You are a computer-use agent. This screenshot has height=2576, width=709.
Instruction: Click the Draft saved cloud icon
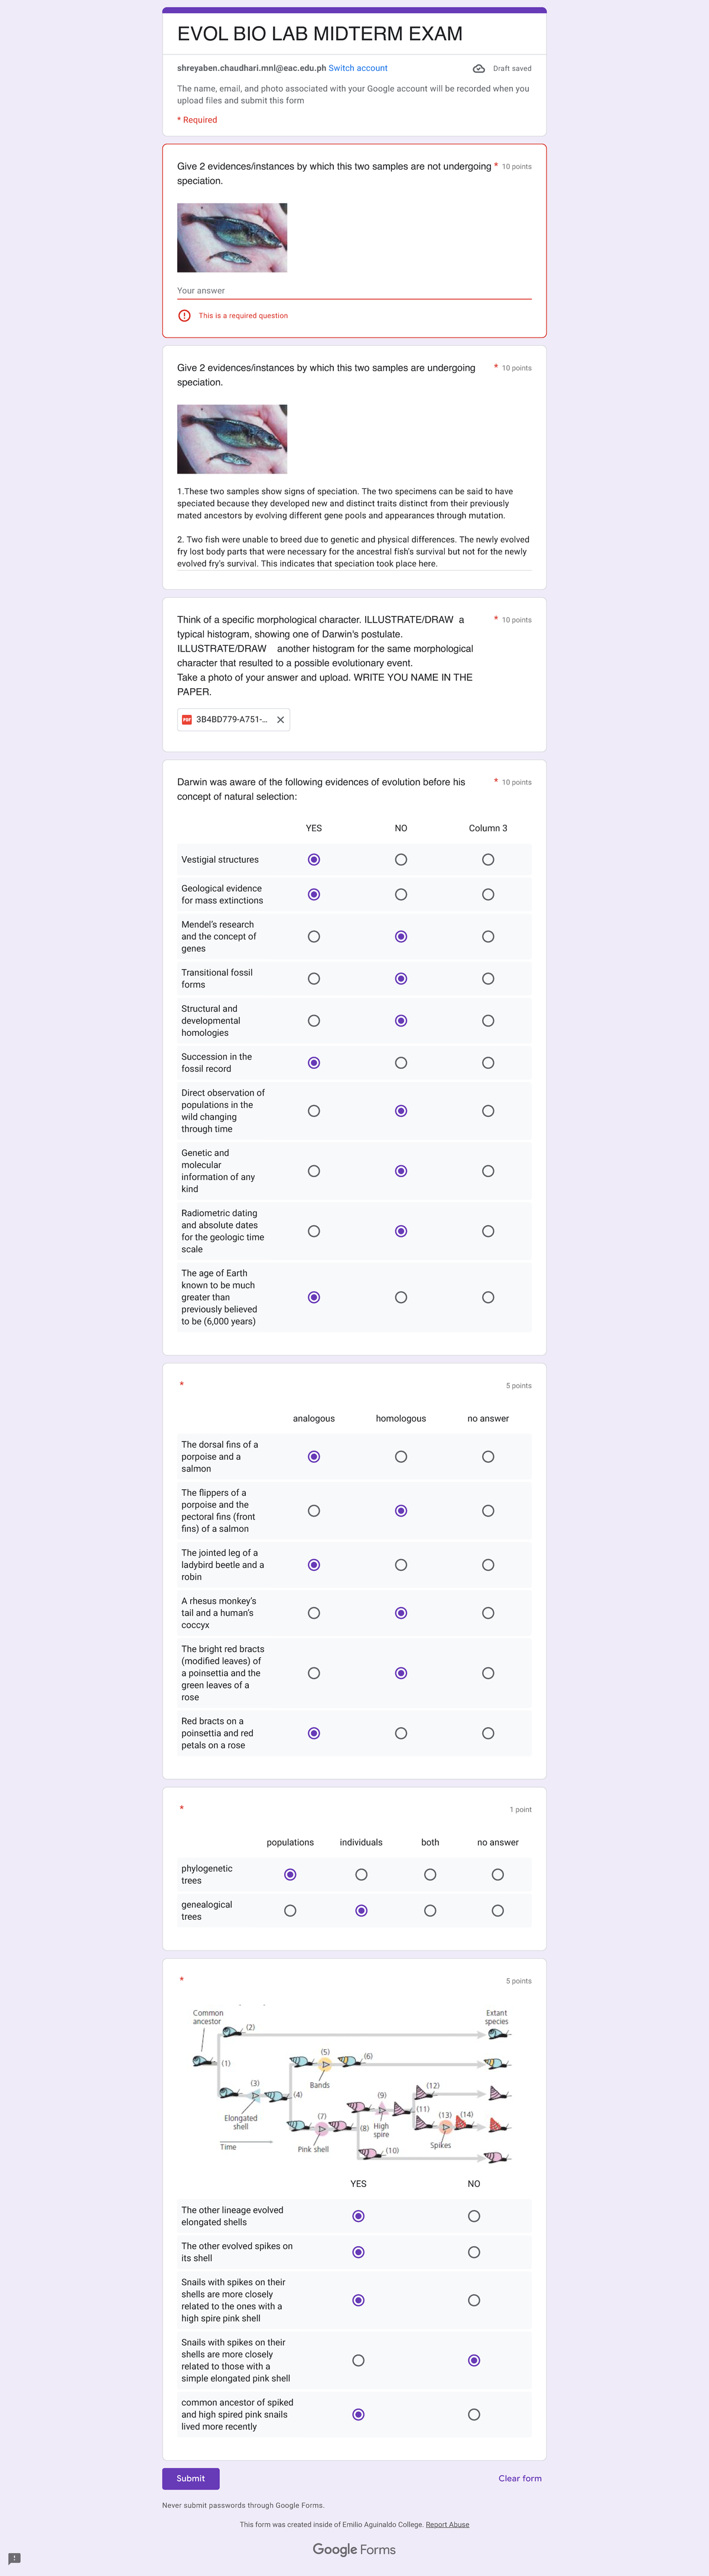click(x=479, y=69)
